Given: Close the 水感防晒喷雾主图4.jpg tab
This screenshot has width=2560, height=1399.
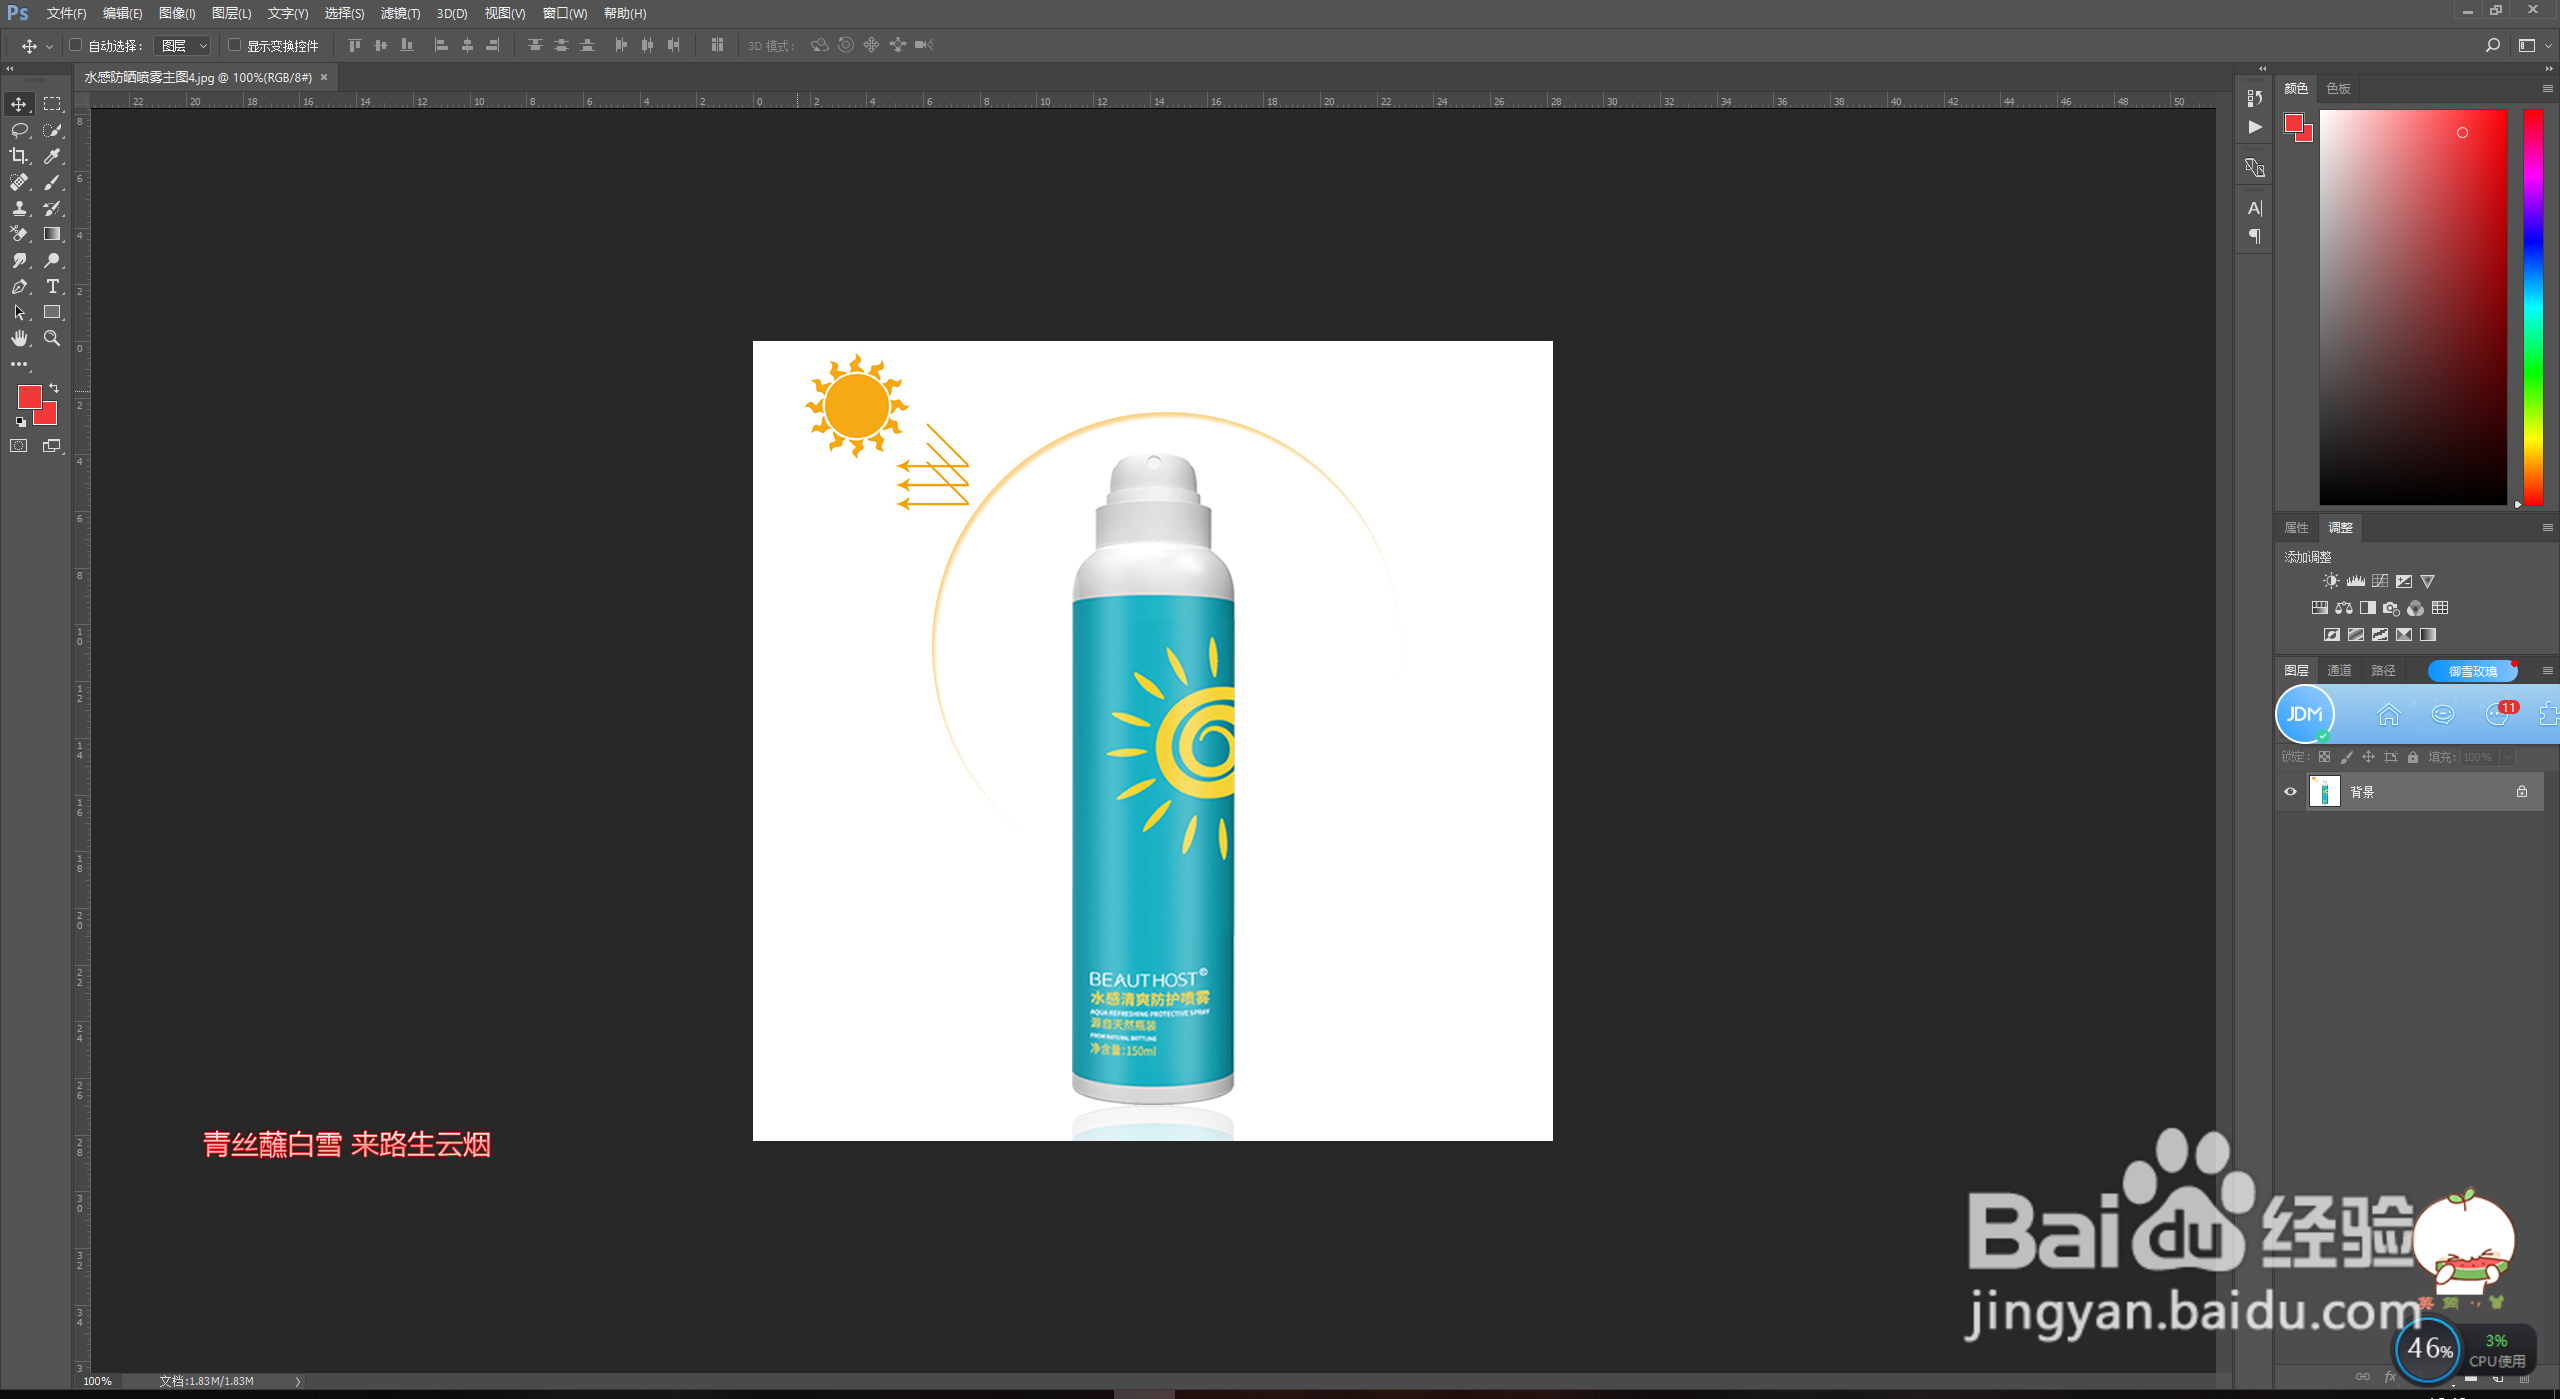Looking at the screenshot, I should pos(324,77).
